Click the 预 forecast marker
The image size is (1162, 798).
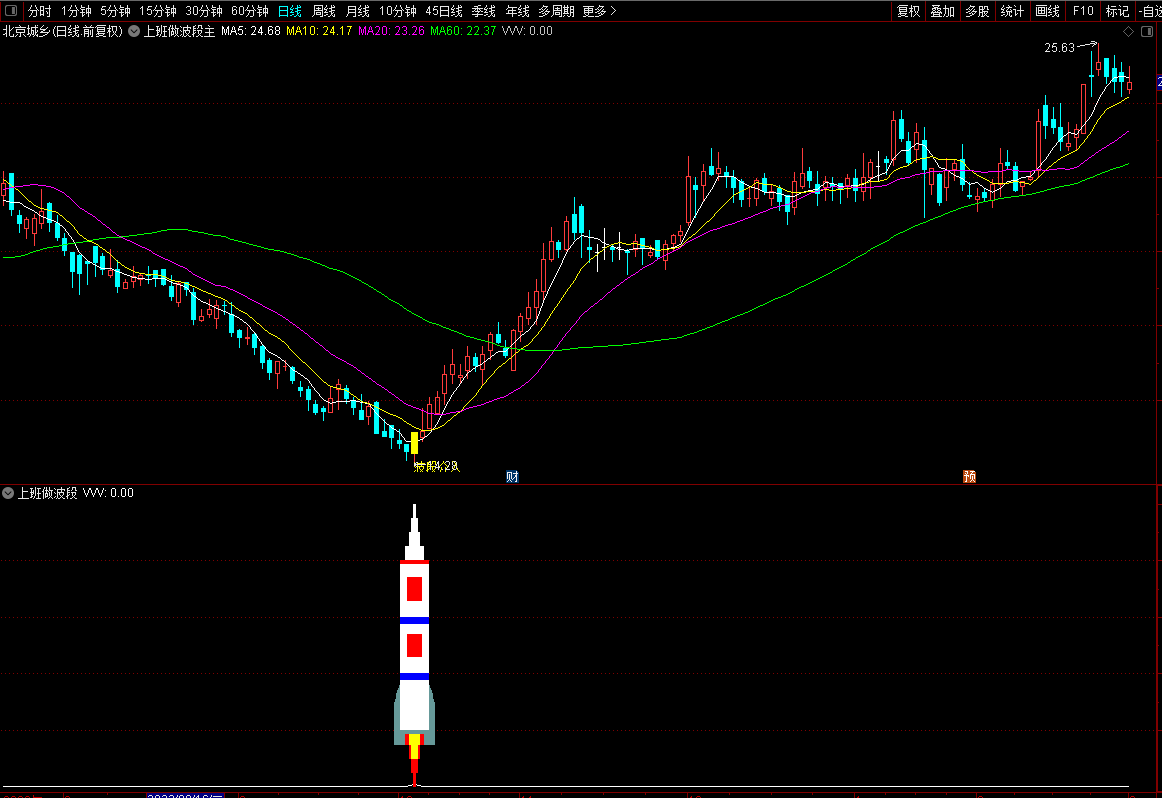pyautogui.click(x=969, y=476)
